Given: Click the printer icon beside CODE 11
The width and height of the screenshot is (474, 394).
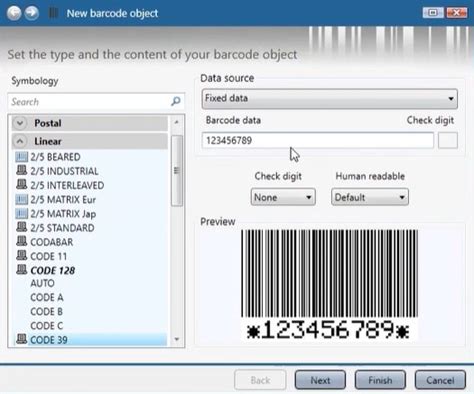Looking at the screenshot, I should coord(22,256).
